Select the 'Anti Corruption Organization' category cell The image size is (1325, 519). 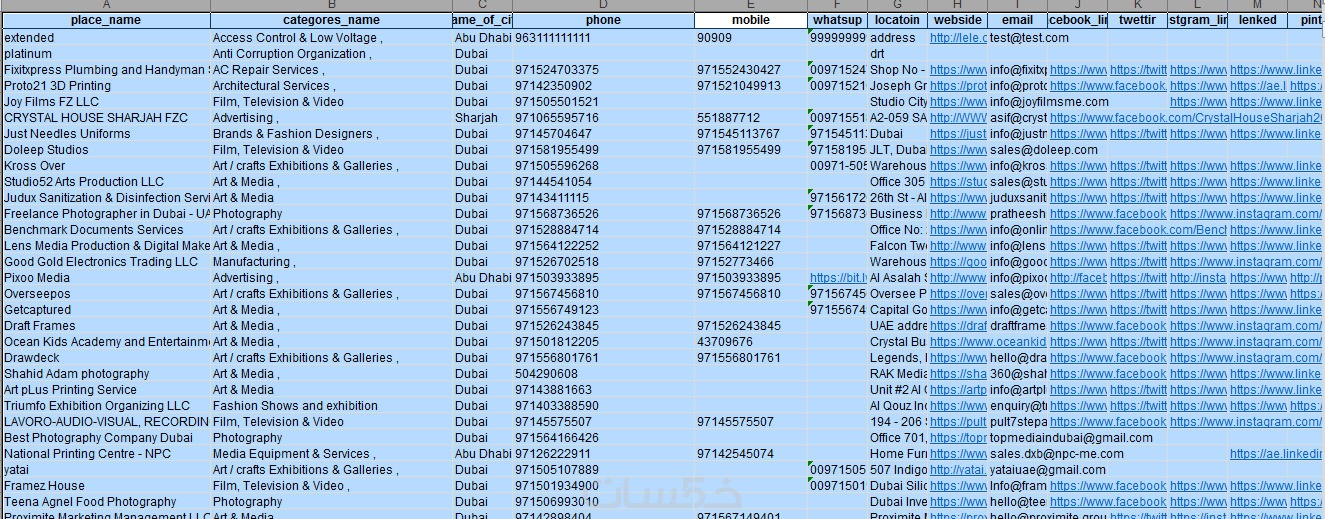331,54
